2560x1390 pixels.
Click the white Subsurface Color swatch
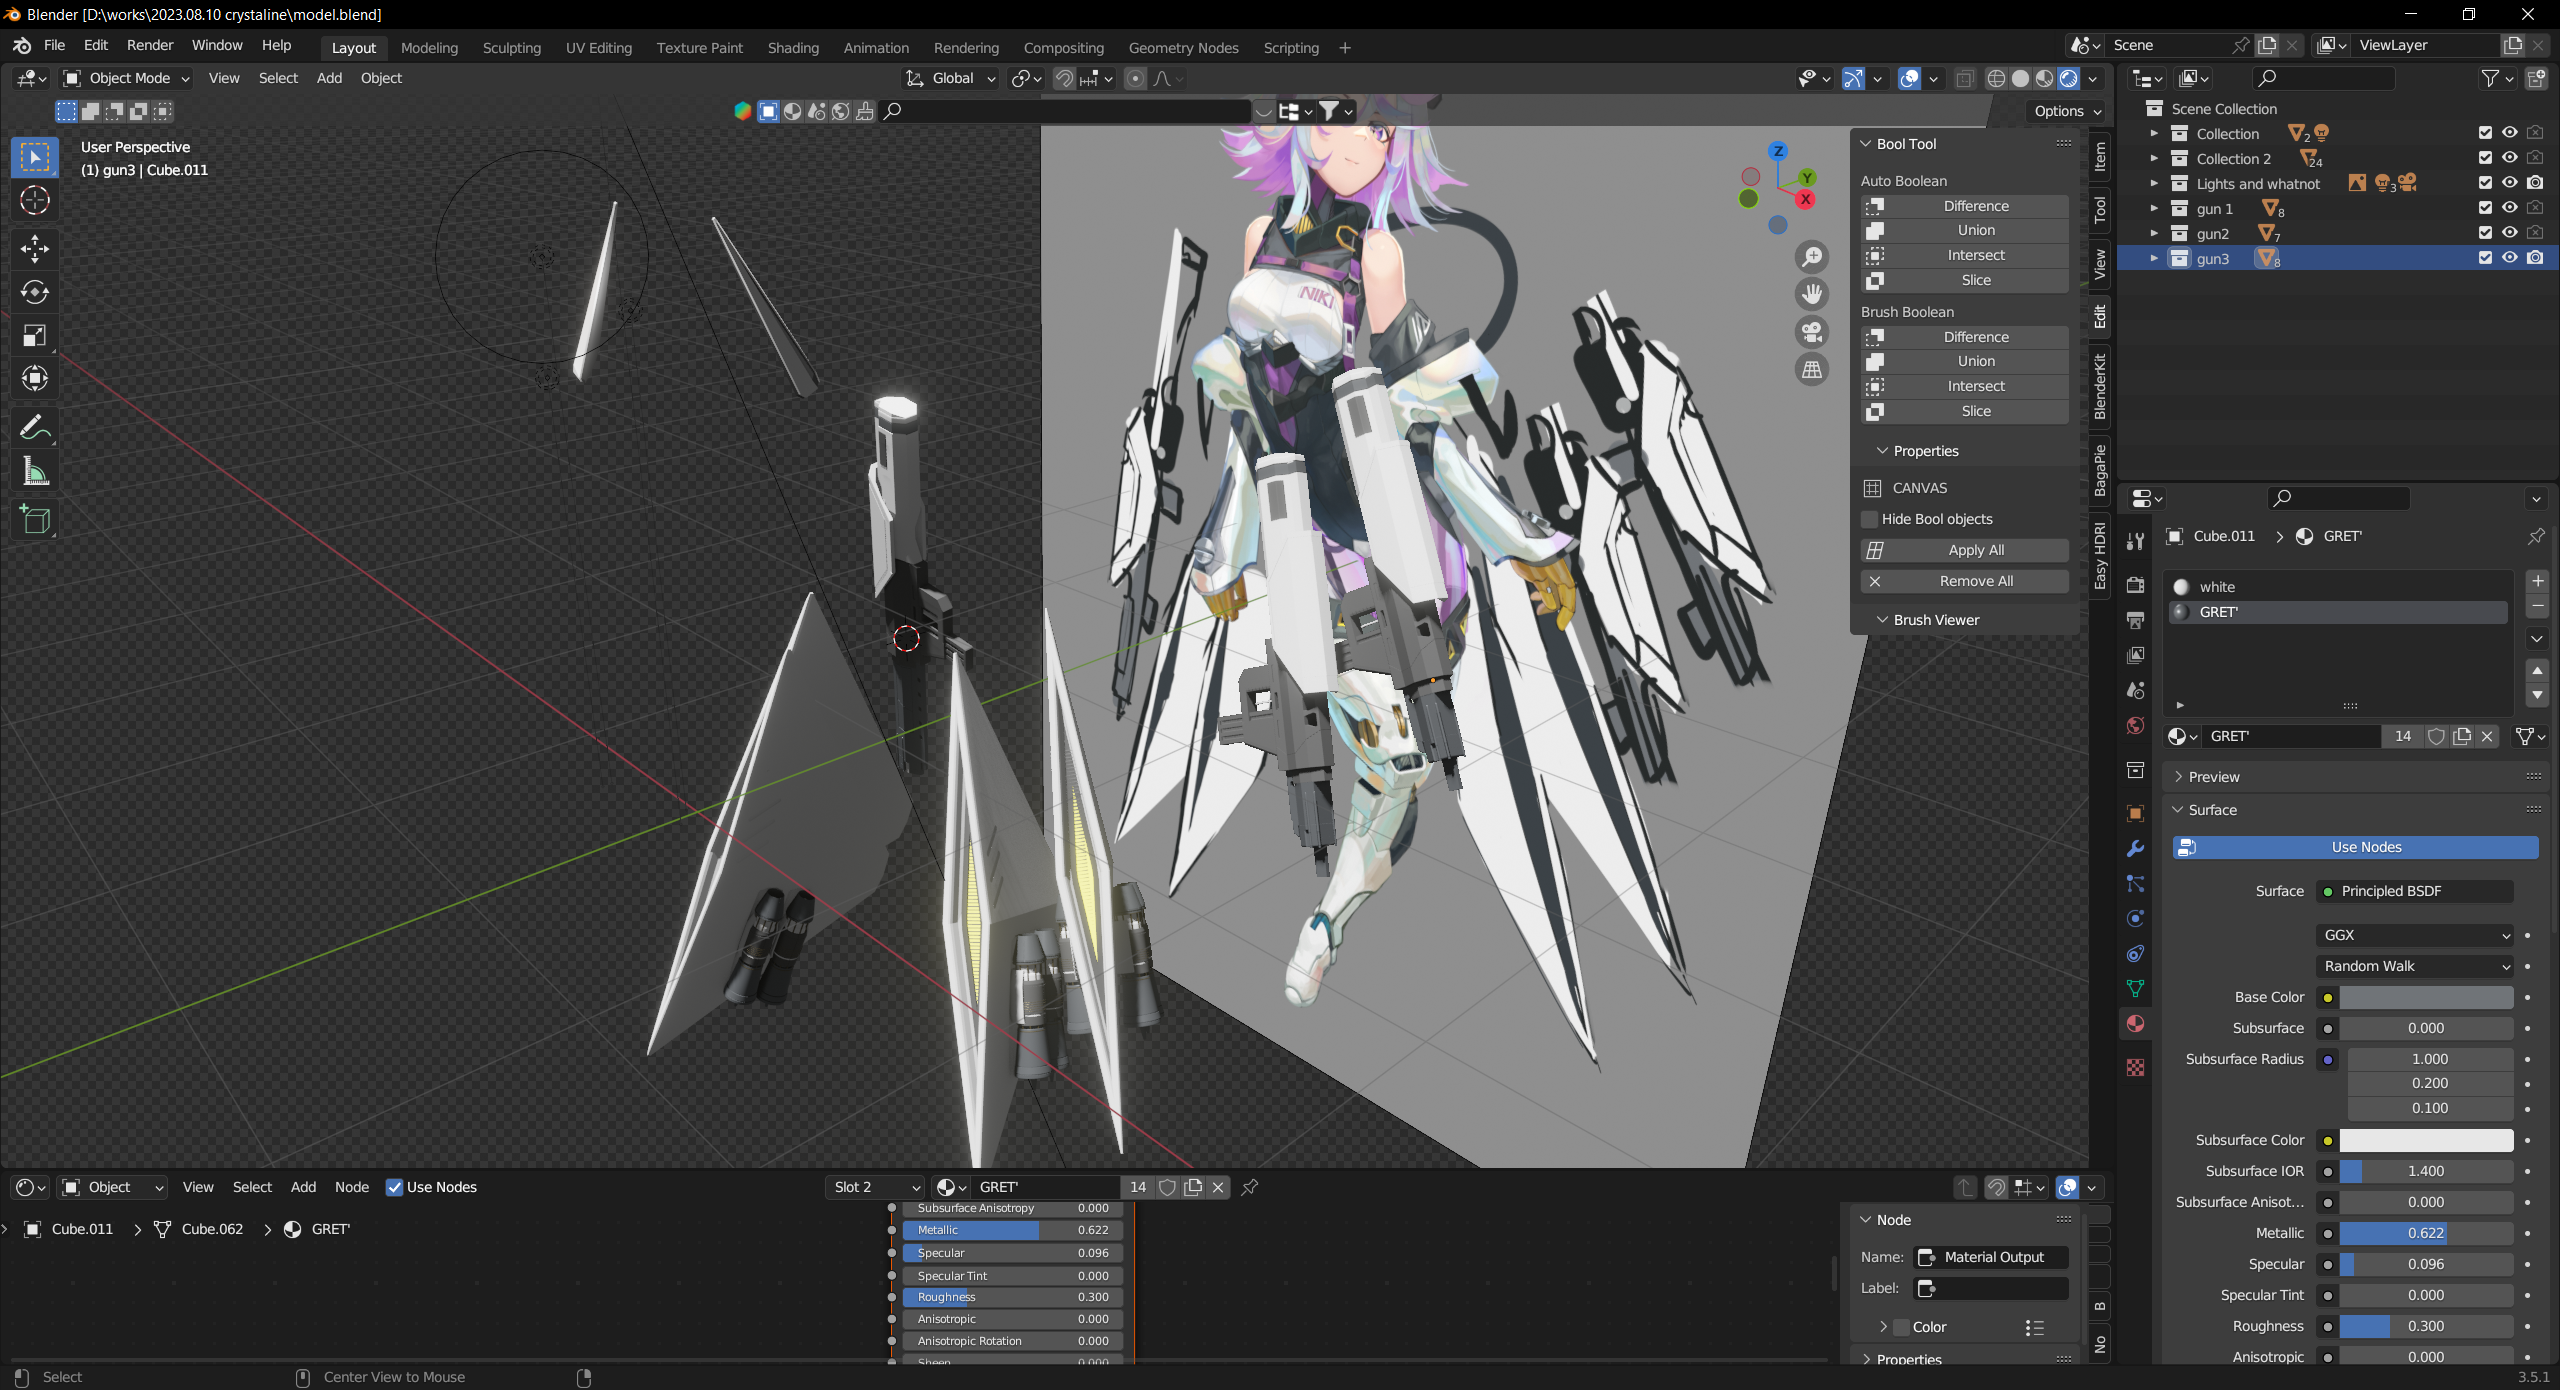pyautogui.click(x=2426, y=1140)
